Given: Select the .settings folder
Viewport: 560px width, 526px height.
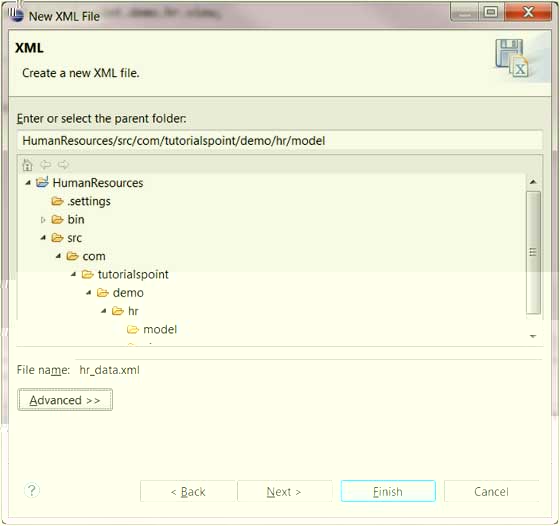Looking at the screenshot, I should click(81, 201).
